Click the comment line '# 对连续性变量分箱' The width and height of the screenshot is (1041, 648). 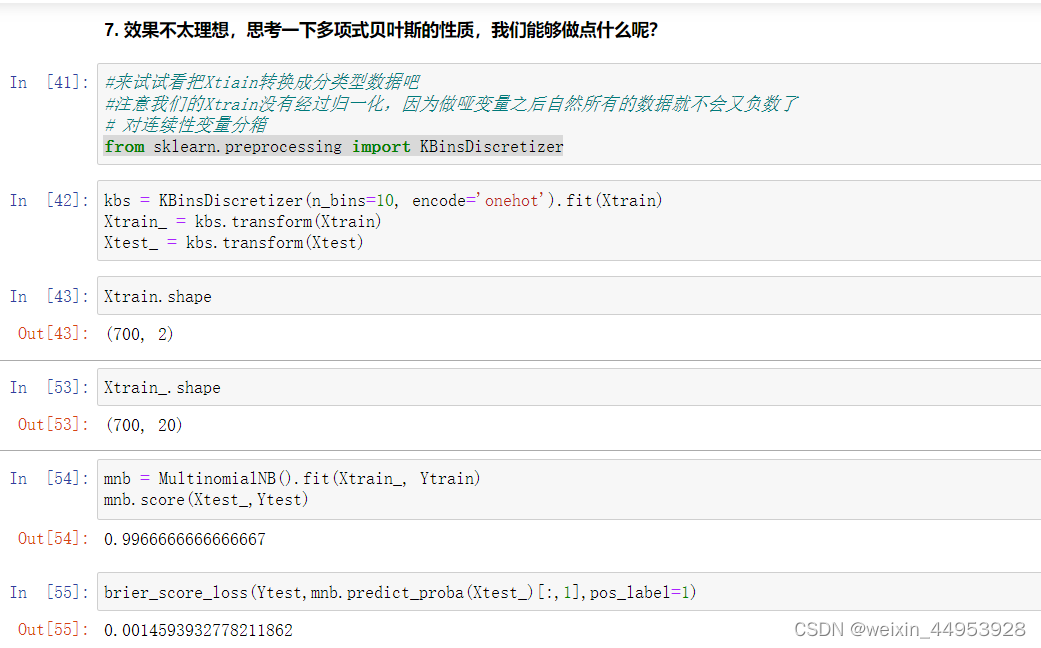(187, 125)
